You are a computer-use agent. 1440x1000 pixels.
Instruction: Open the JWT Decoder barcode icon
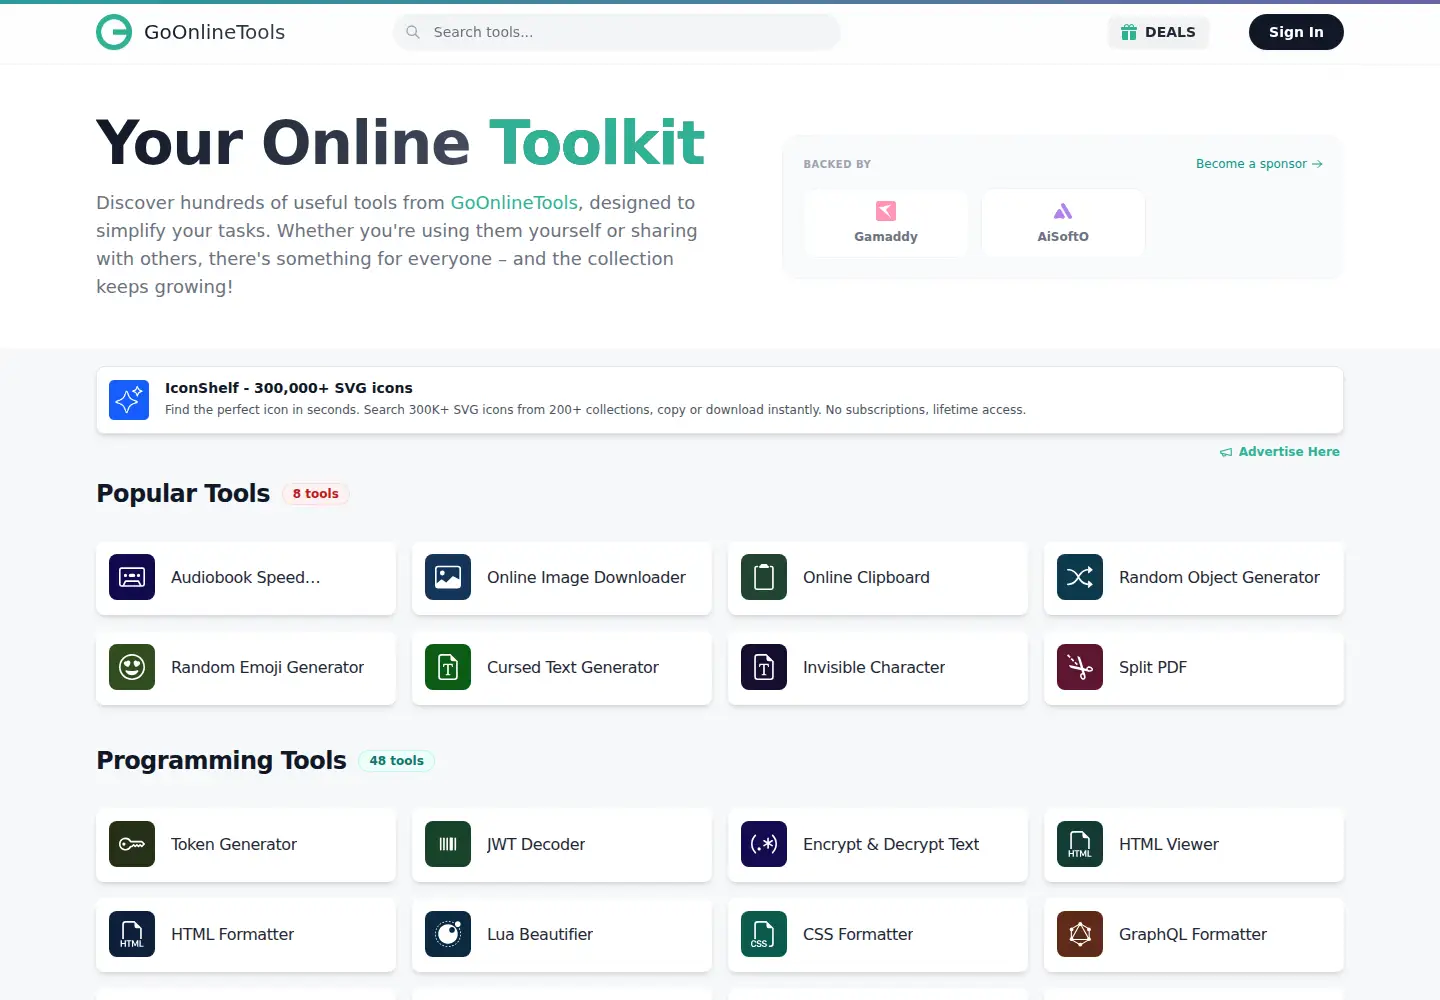[x=448, y=844]
